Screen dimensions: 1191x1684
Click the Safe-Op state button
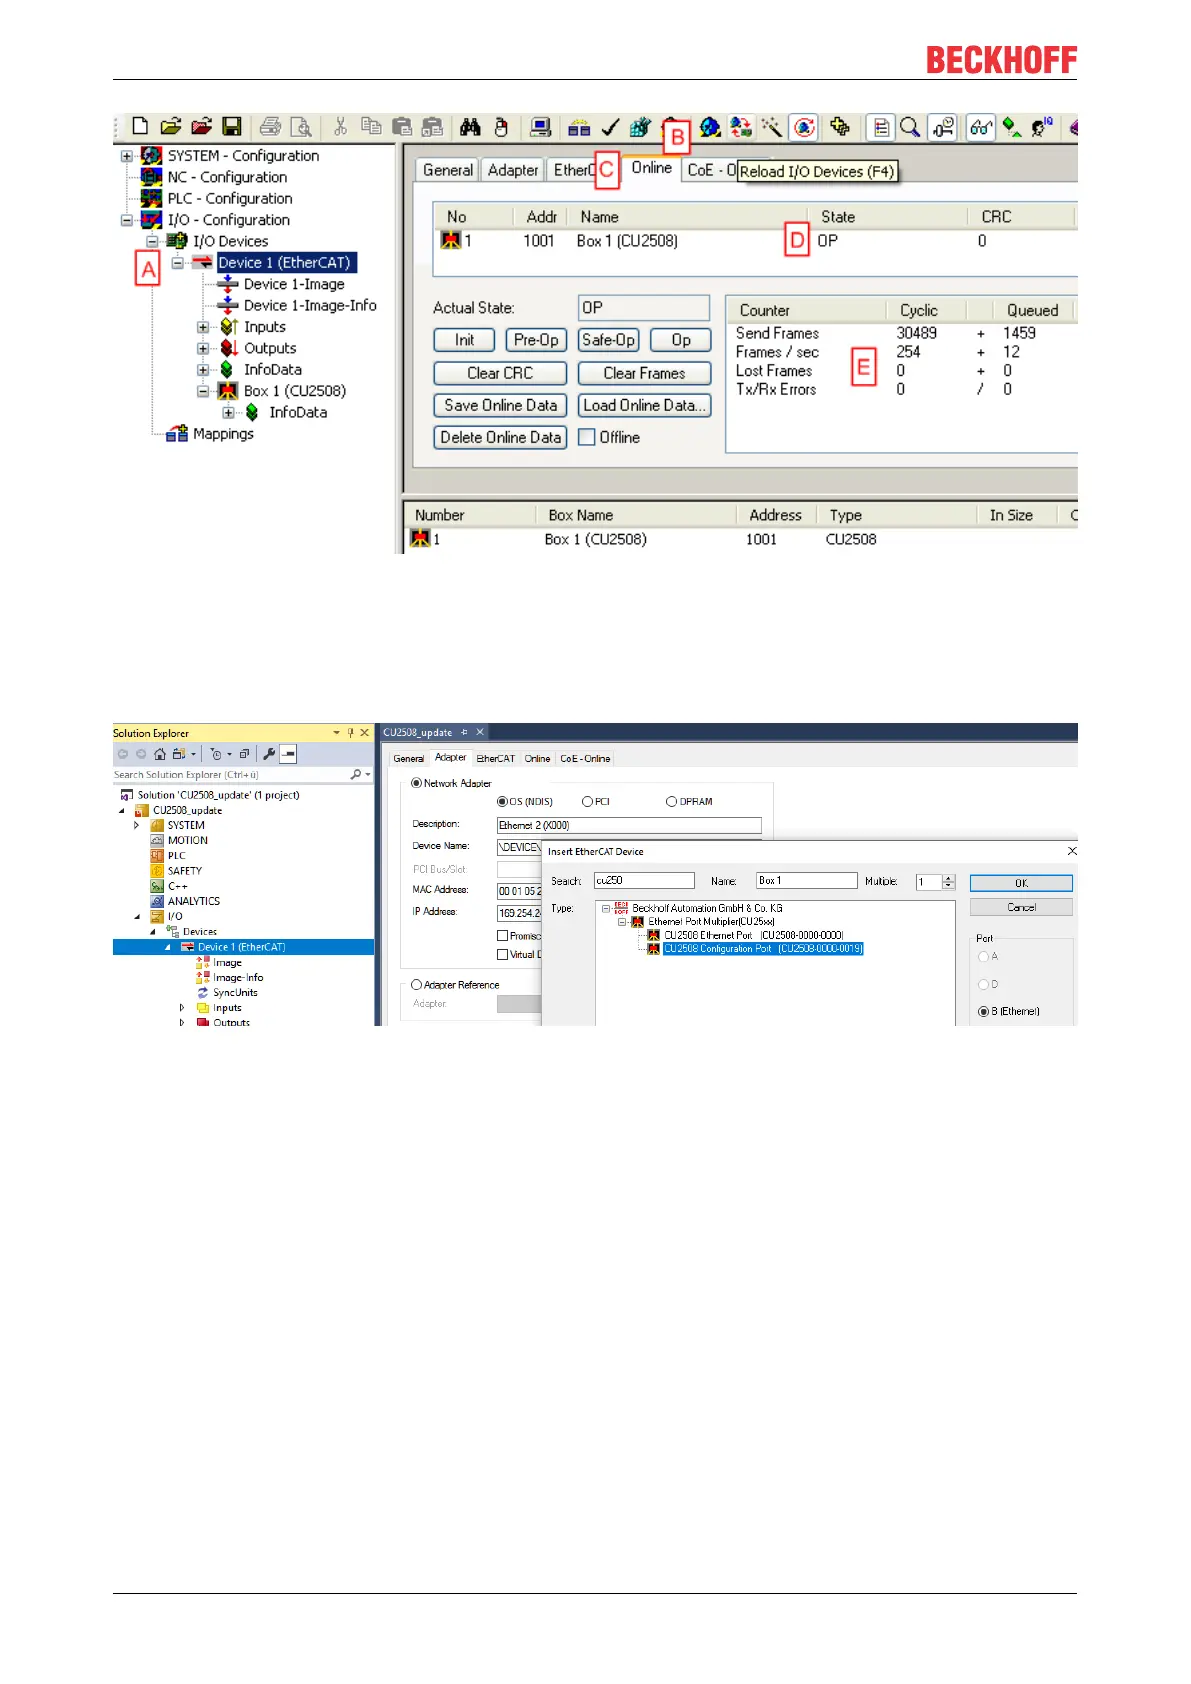pos(609,340)
